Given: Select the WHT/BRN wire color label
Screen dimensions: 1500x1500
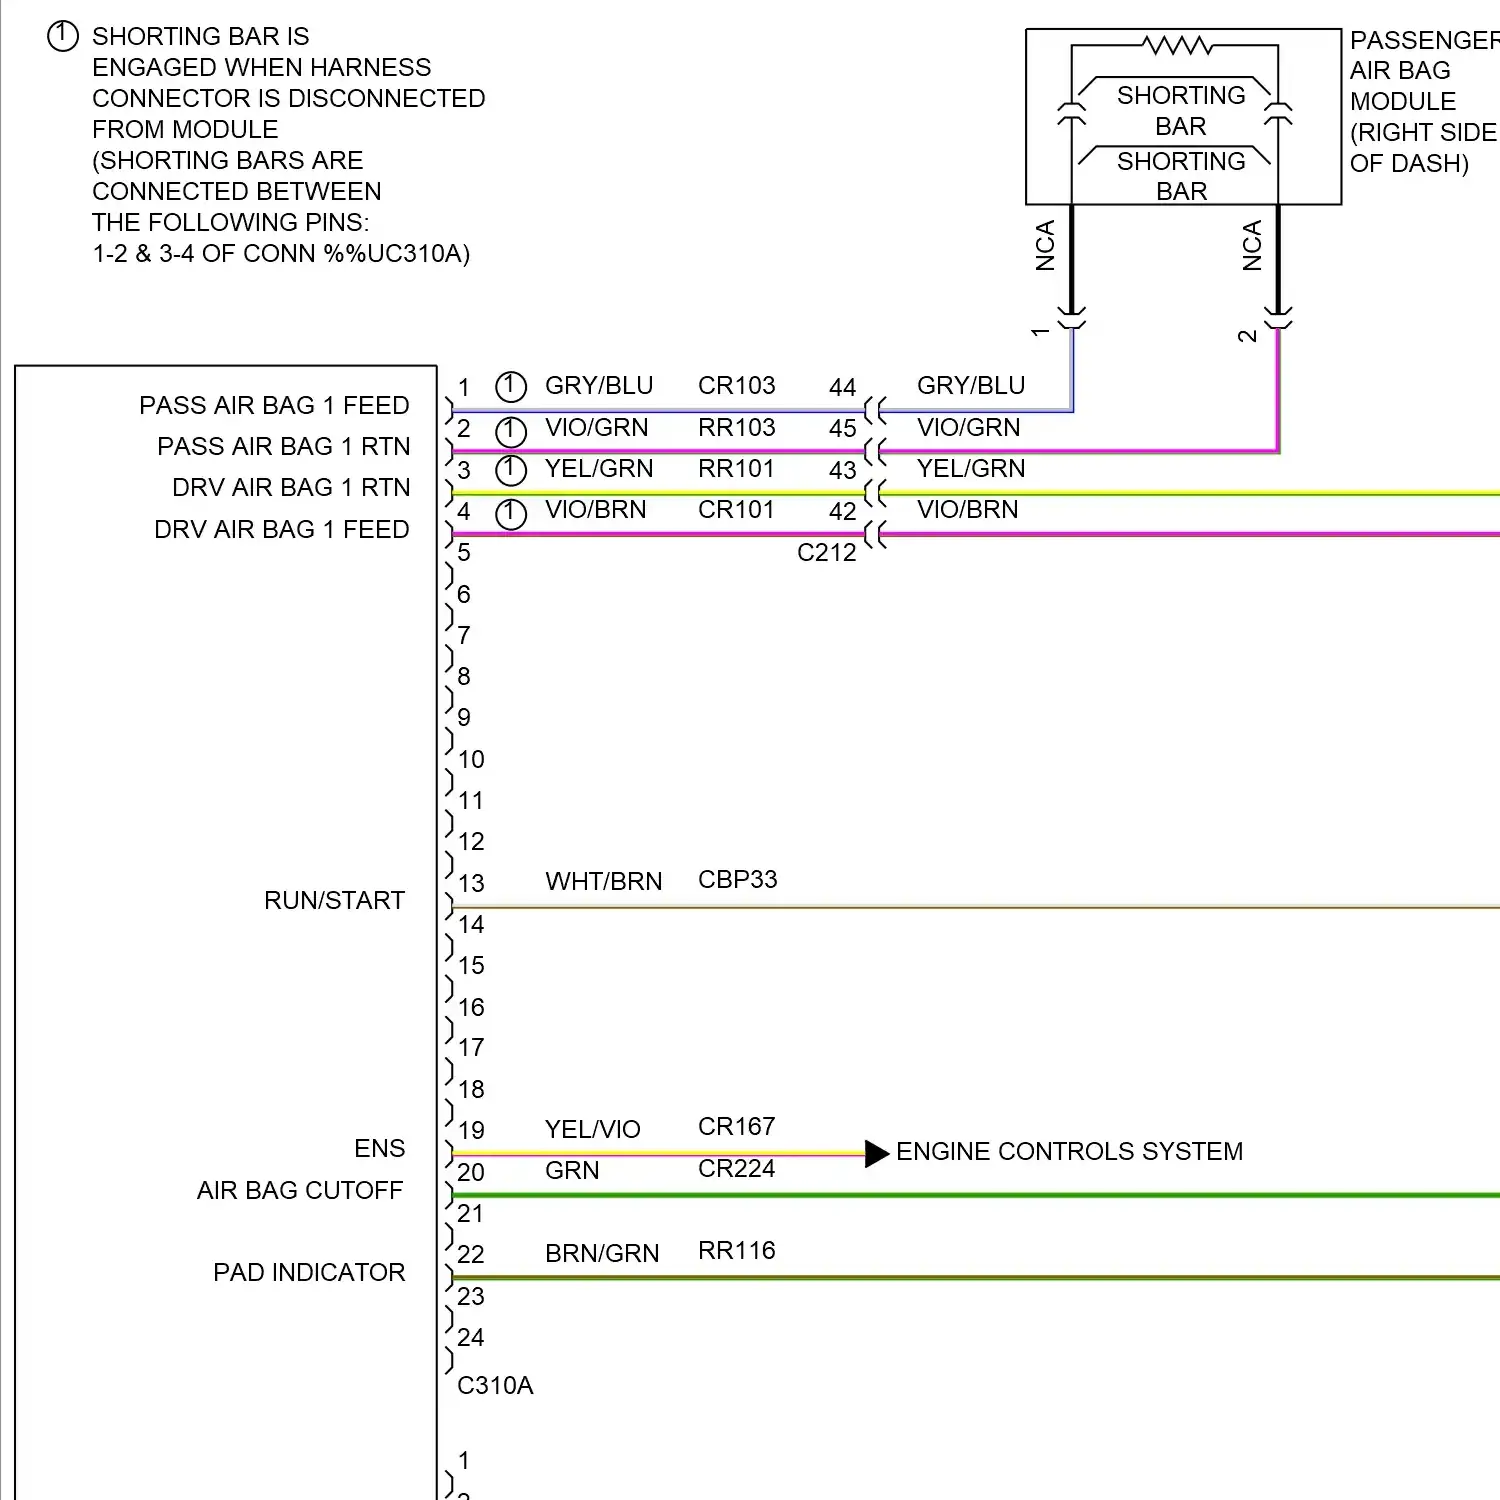Looking at the screenshot, I should 604,881.
